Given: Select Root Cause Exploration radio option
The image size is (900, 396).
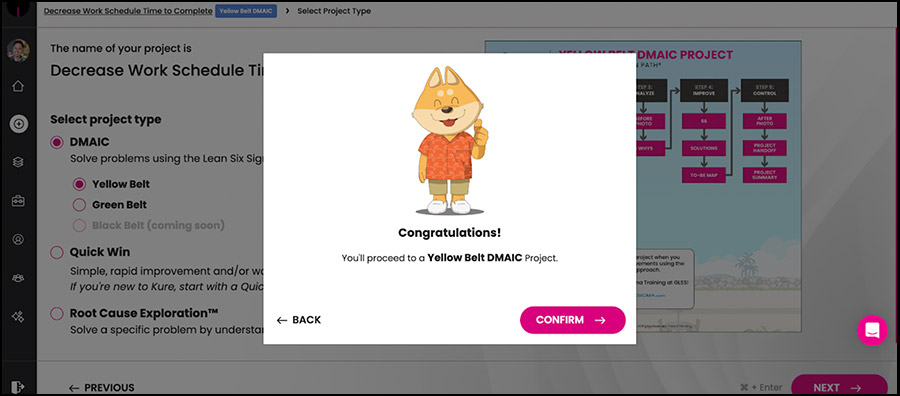Looking at the screenshot, I should tap(57, 314).
